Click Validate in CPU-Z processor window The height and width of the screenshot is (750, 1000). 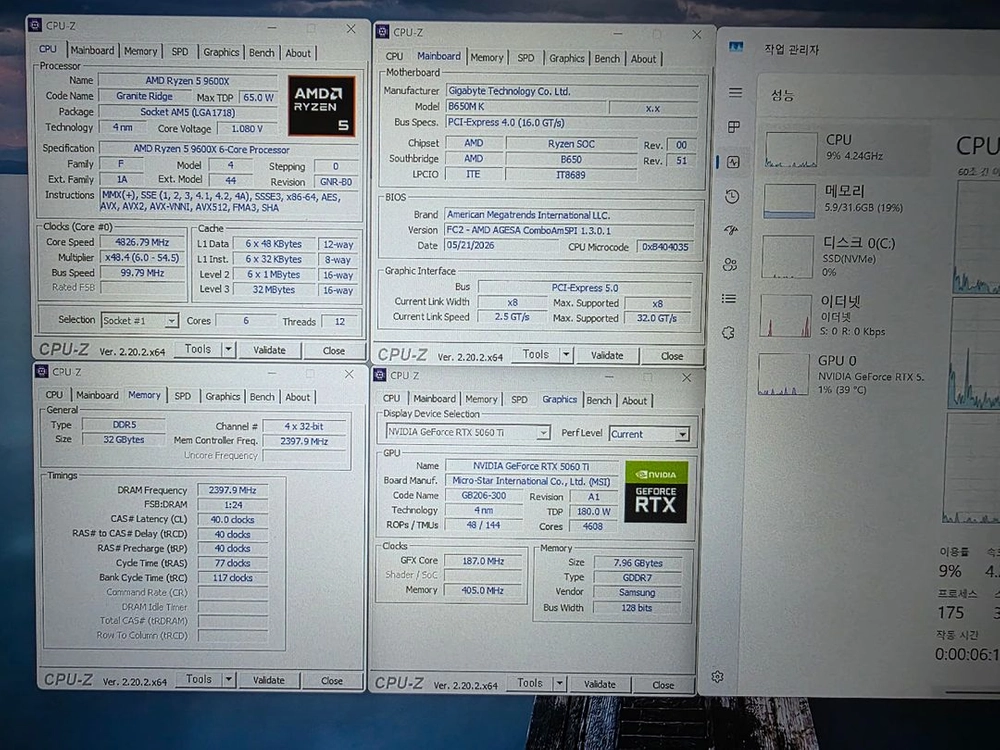[x=269, y=350]
